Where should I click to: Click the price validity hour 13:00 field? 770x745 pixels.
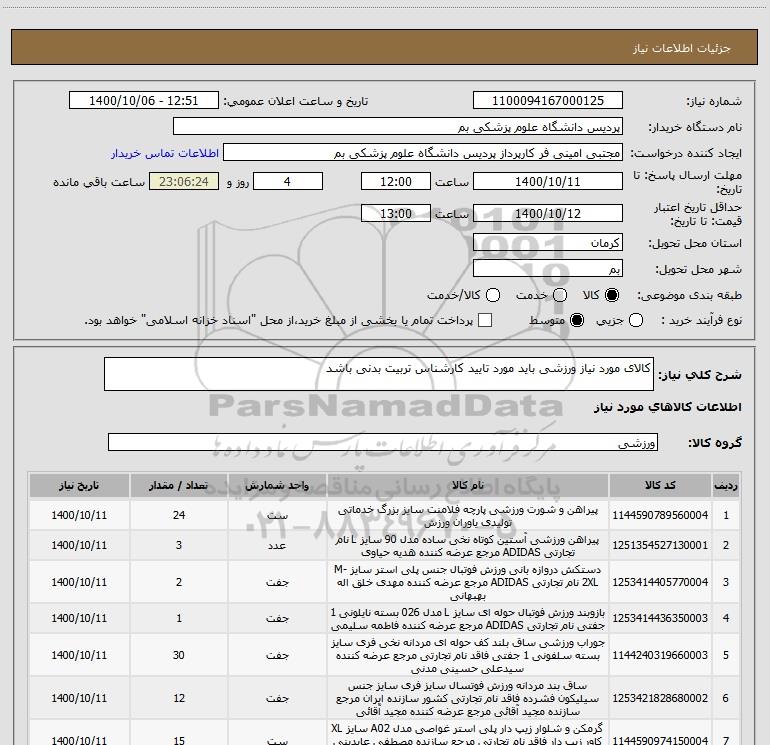(396, 213)
